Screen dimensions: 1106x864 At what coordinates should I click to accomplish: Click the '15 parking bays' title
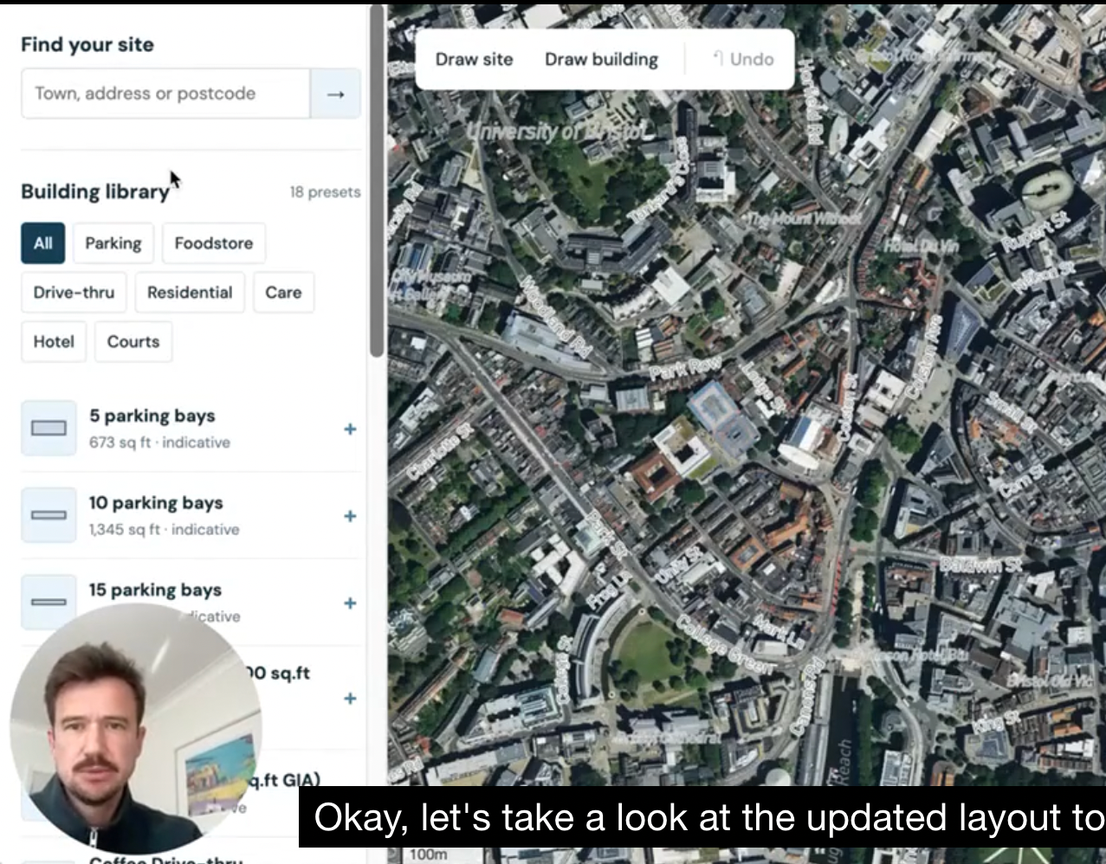click(155, 590)
